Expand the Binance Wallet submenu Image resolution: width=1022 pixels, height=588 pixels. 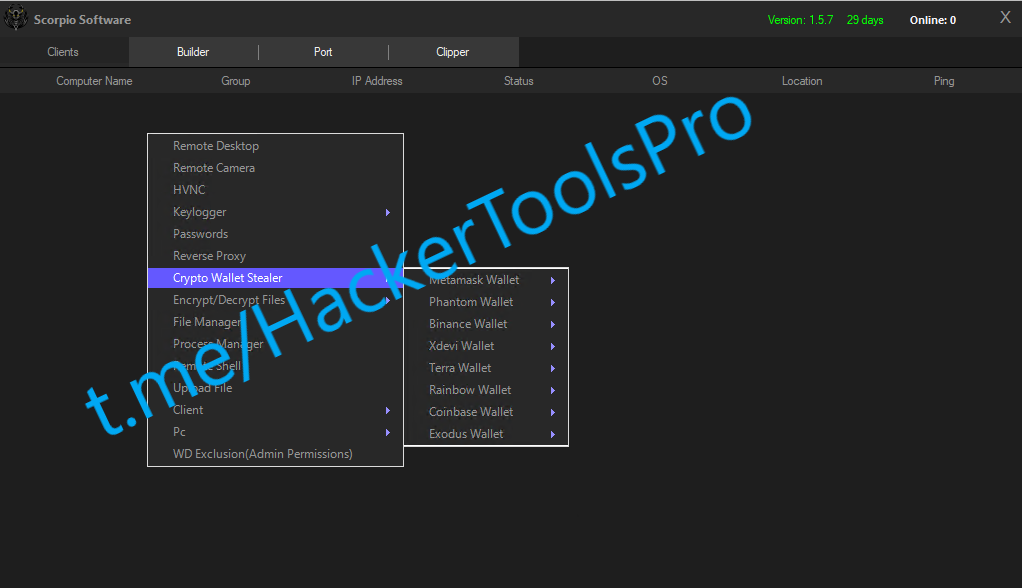[x=486, y=324]
